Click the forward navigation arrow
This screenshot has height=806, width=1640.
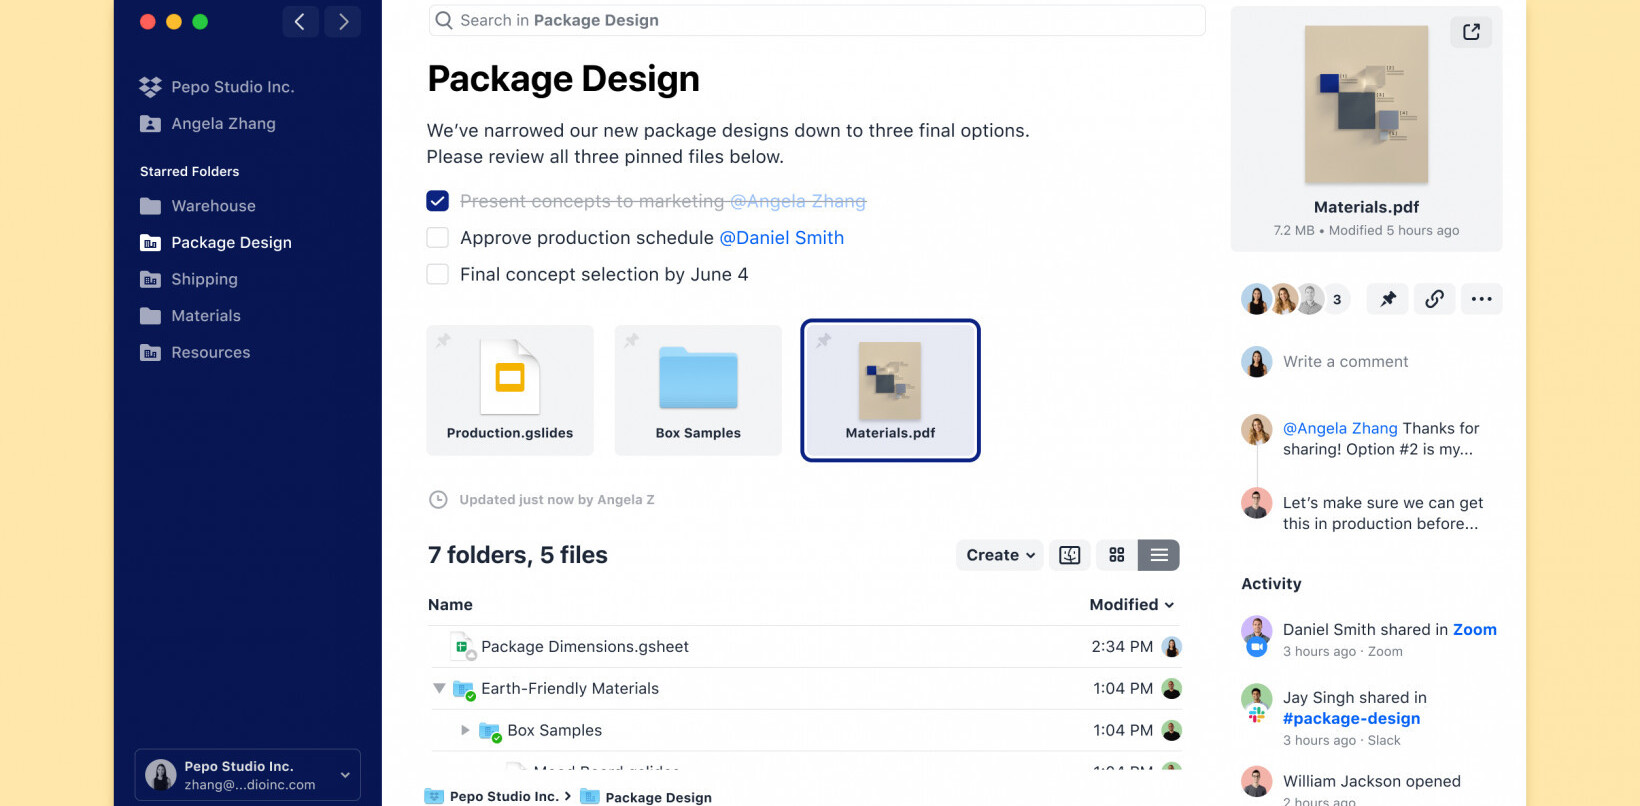click(343, 22)
